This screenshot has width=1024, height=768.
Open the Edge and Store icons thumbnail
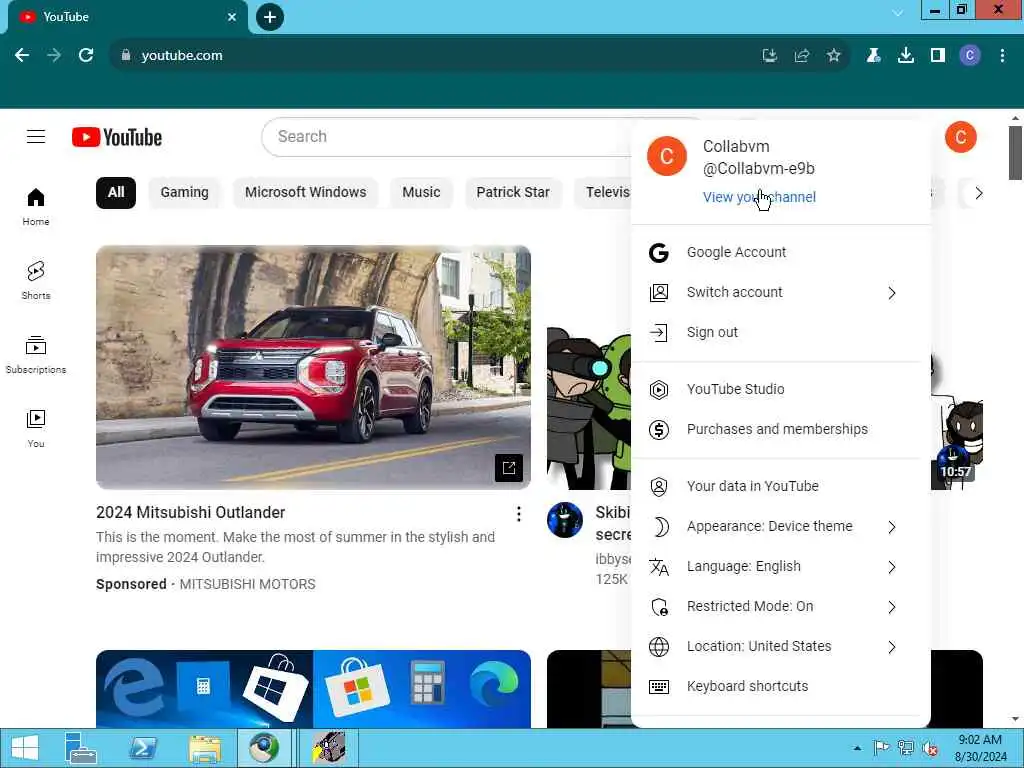pos(313,689)
